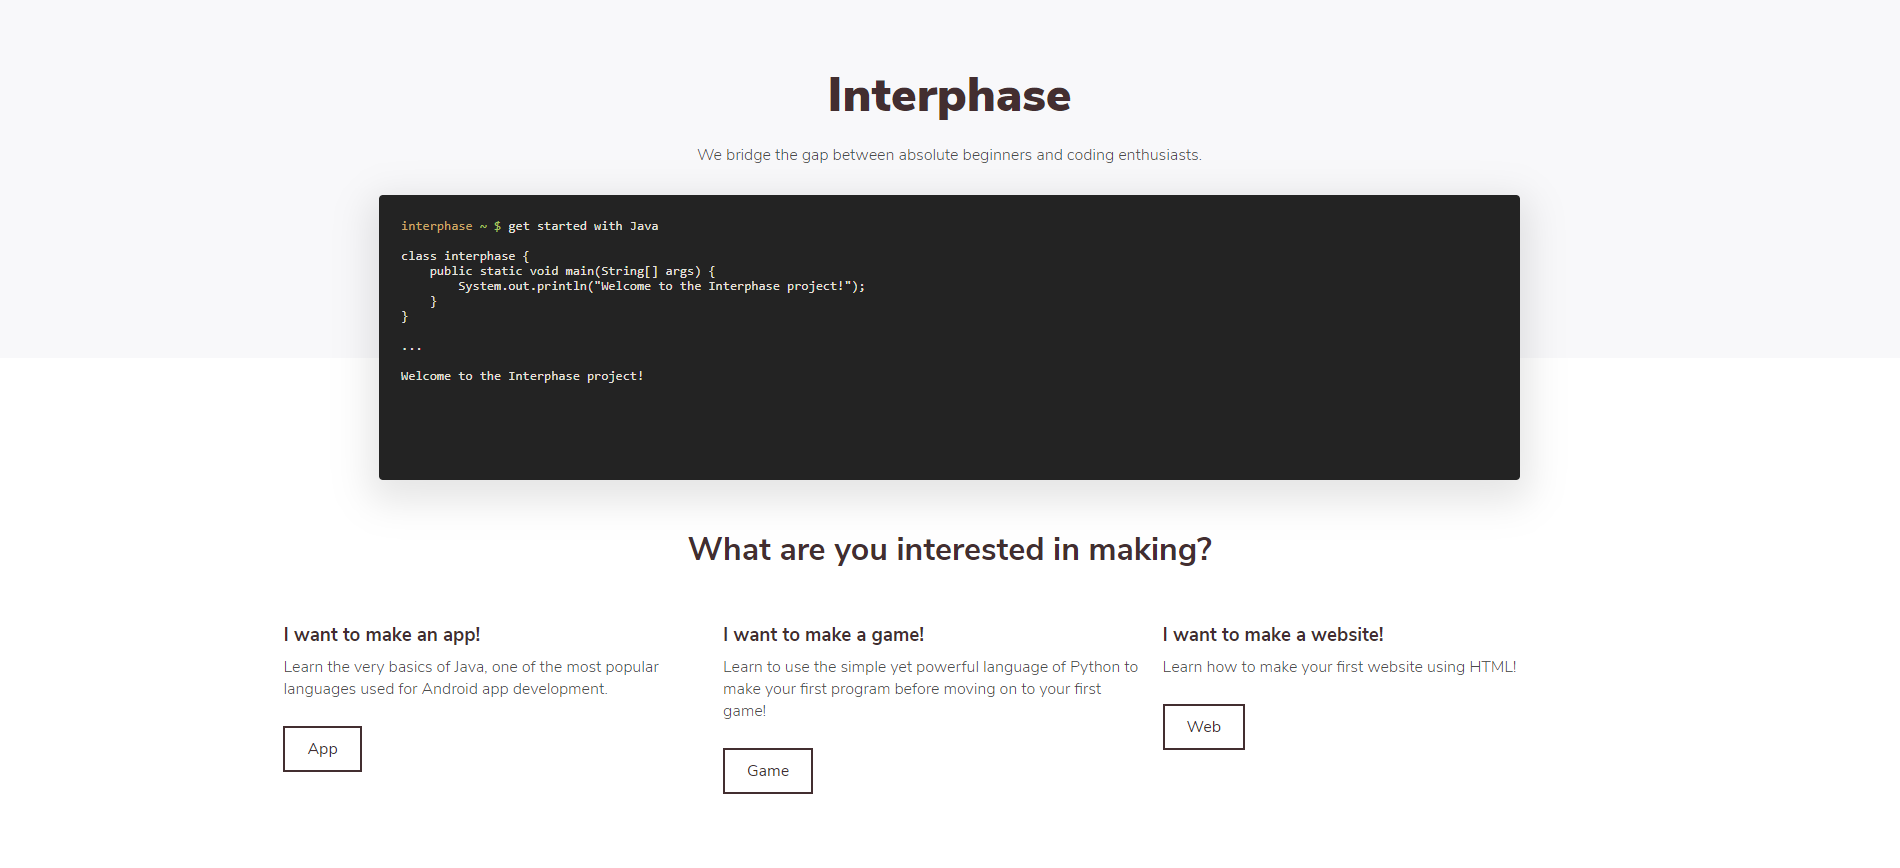Click the Web button
The width and height of the screenshot is (1900, 868).
(1203, 726)
